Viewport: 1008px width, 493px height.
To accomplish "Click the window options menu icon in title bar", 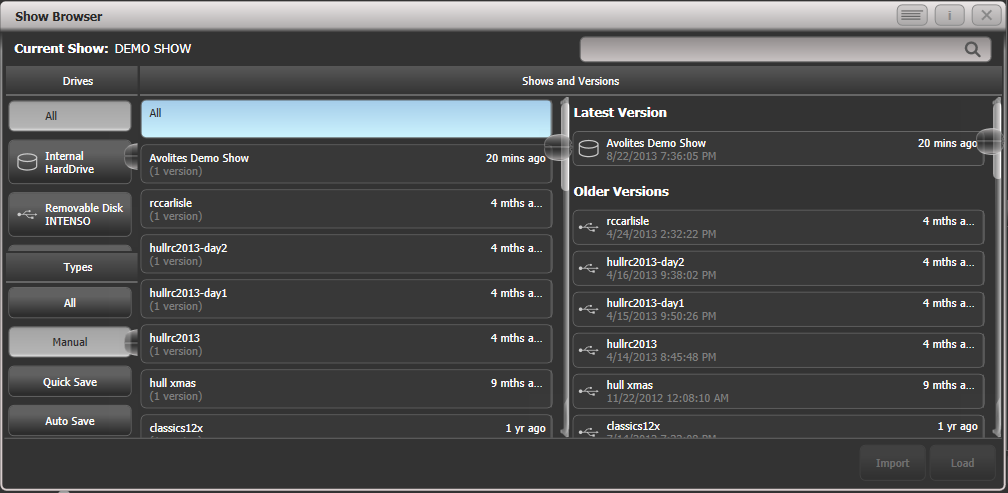I will 912,15.
